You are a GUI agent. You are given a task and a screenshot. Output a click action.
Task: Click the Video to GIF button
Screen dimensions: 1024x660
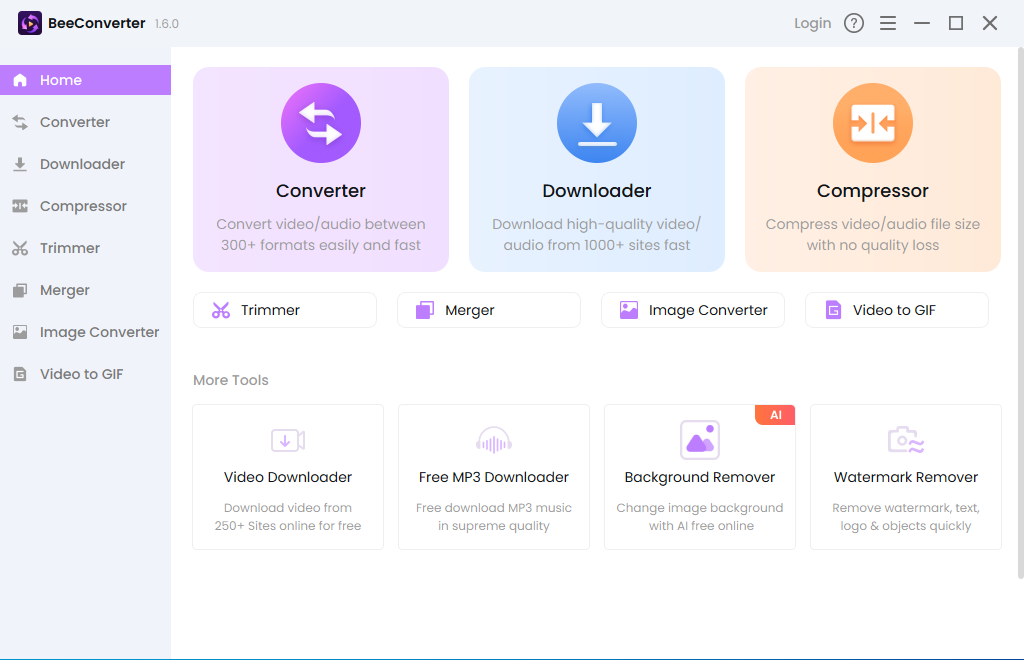897,310
